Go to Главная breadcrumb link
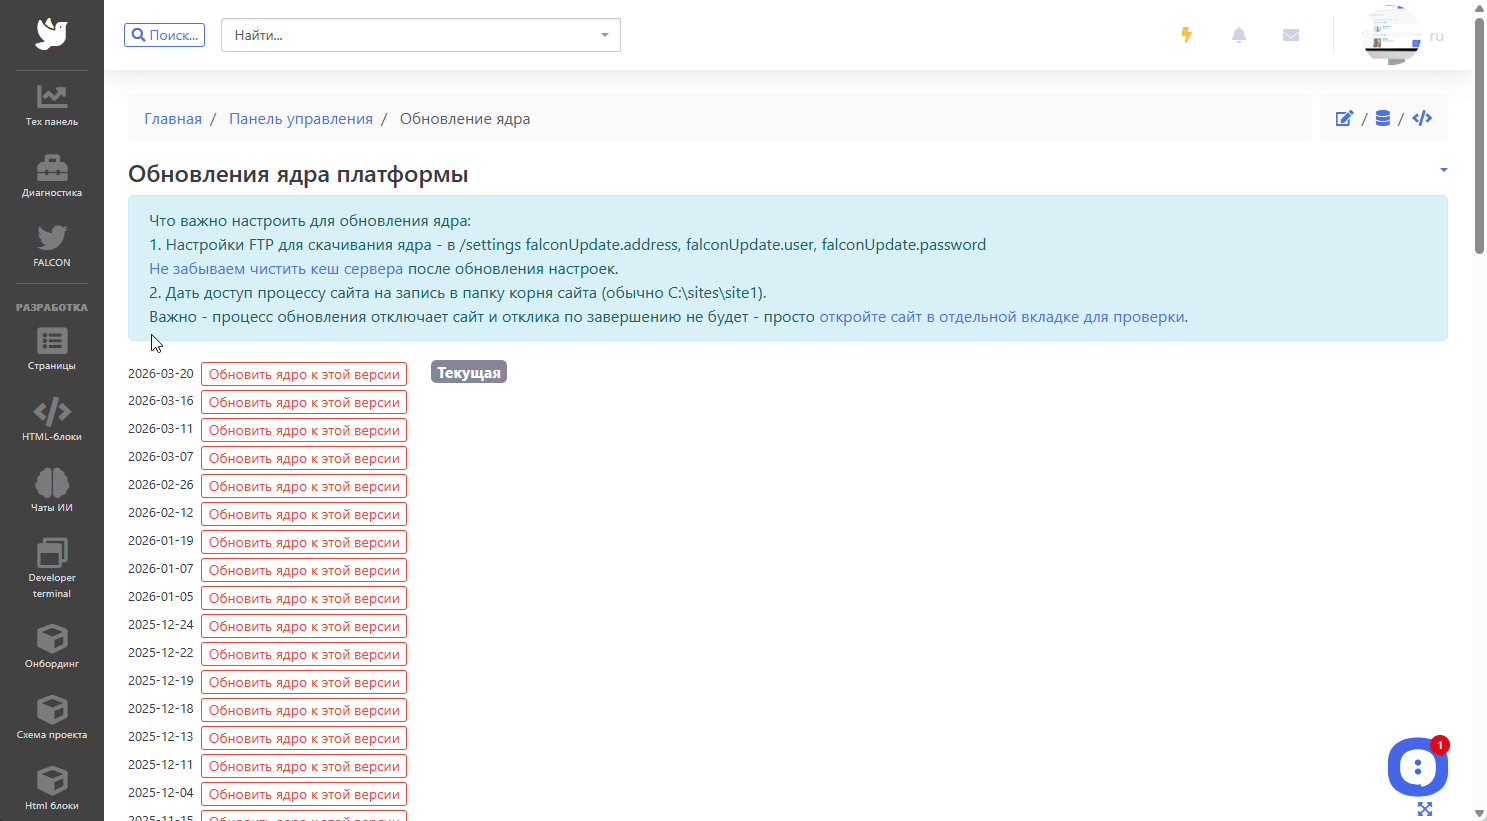Image resolution: width=1487 pixels, height=821 pixels. pyautogui.click(x=173, y=119)
